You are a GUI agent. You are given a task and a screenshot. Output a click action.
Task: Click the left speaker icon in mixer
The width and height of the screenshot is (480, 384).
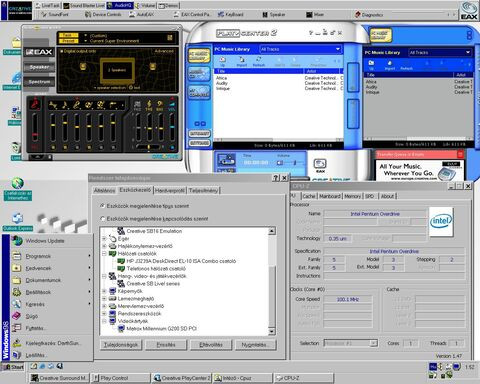[x=83, y=66]
